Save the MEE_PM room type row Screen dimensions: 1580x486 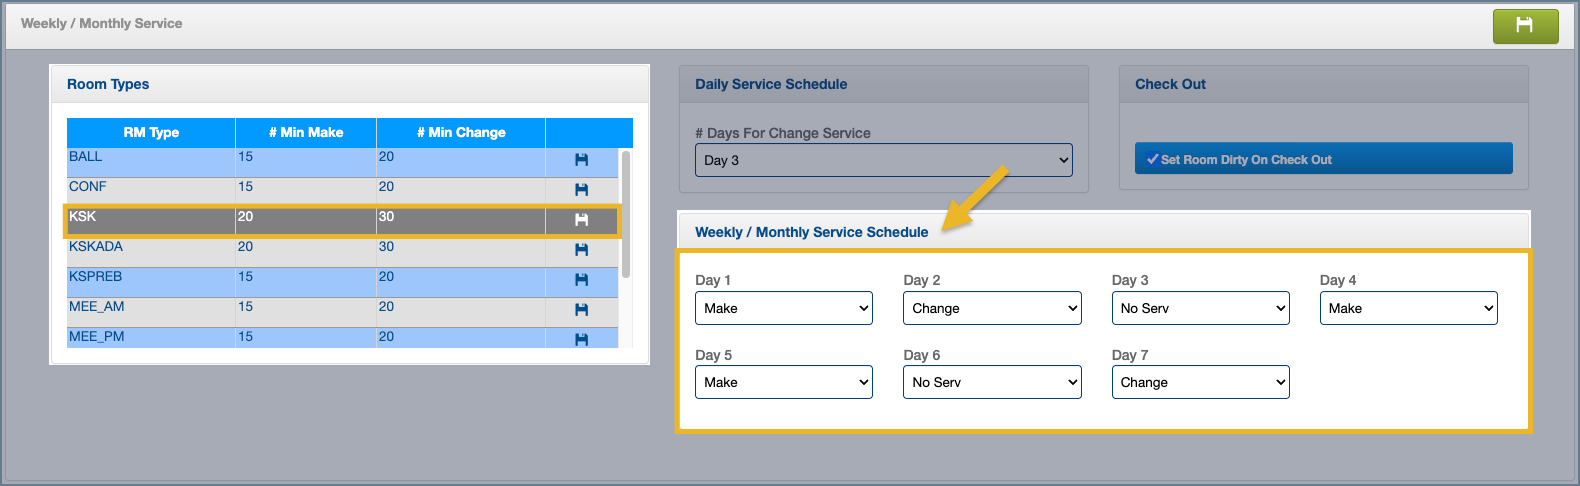581,339
